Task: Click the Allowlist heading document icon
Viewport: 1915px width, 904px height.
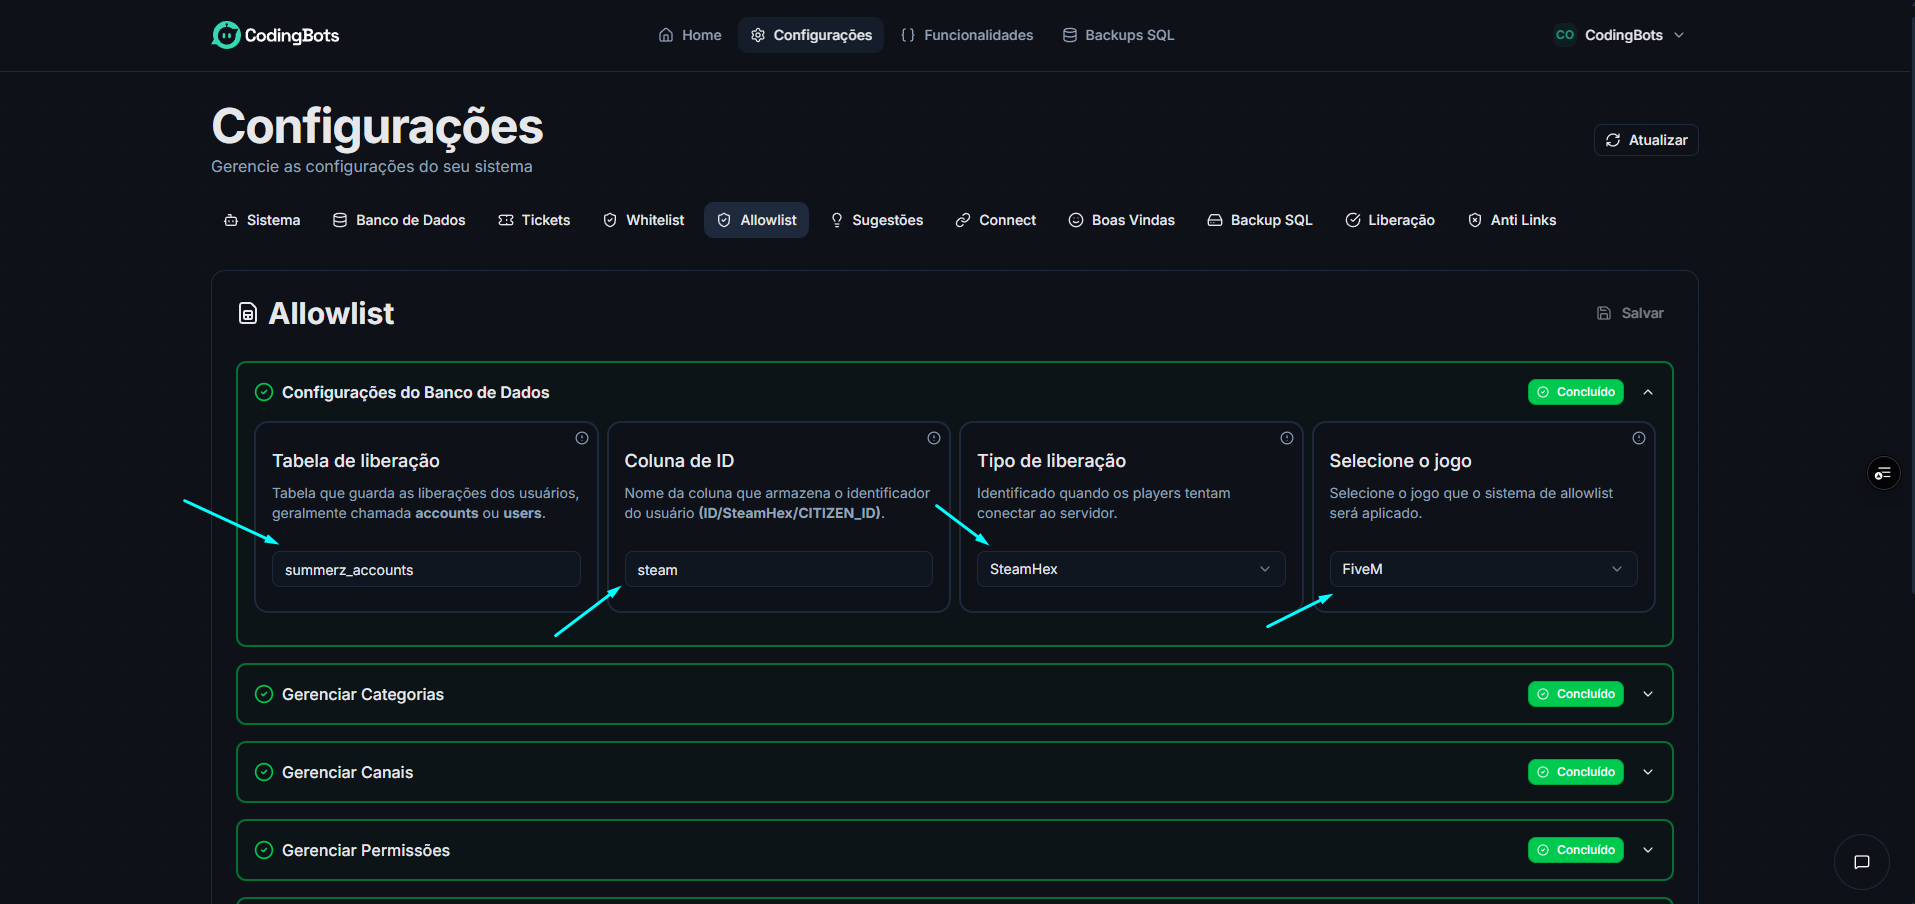Action: coord(248,314)
